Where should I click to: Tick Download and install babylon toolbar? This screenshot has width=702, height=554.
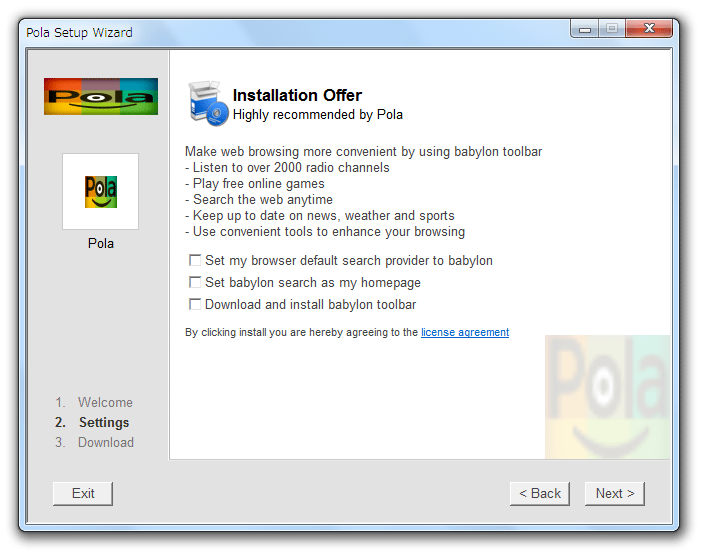(195, 304)
